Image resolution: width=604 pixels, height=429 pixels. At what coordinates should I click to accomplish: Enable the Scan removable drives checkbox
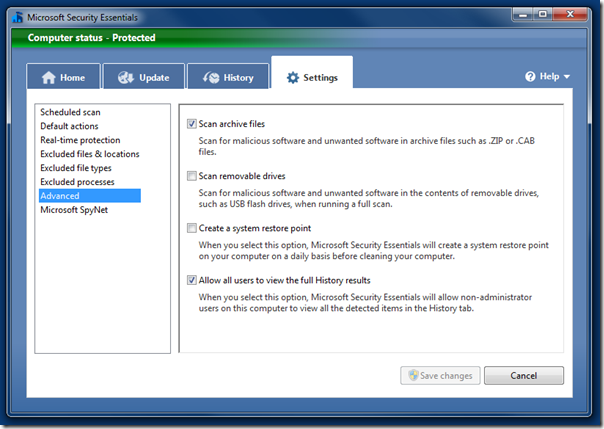[191, 176]
